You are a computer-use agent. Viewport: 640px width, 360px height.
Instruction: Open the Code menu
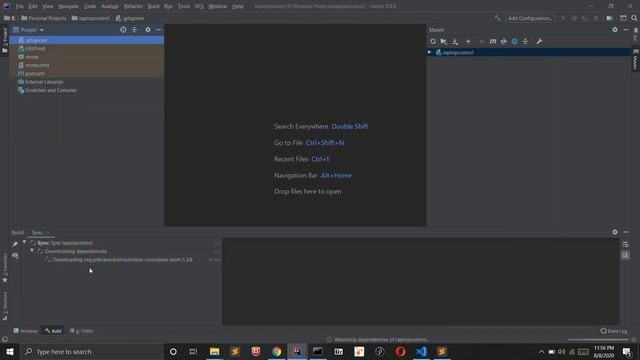[x=90, y=6]
